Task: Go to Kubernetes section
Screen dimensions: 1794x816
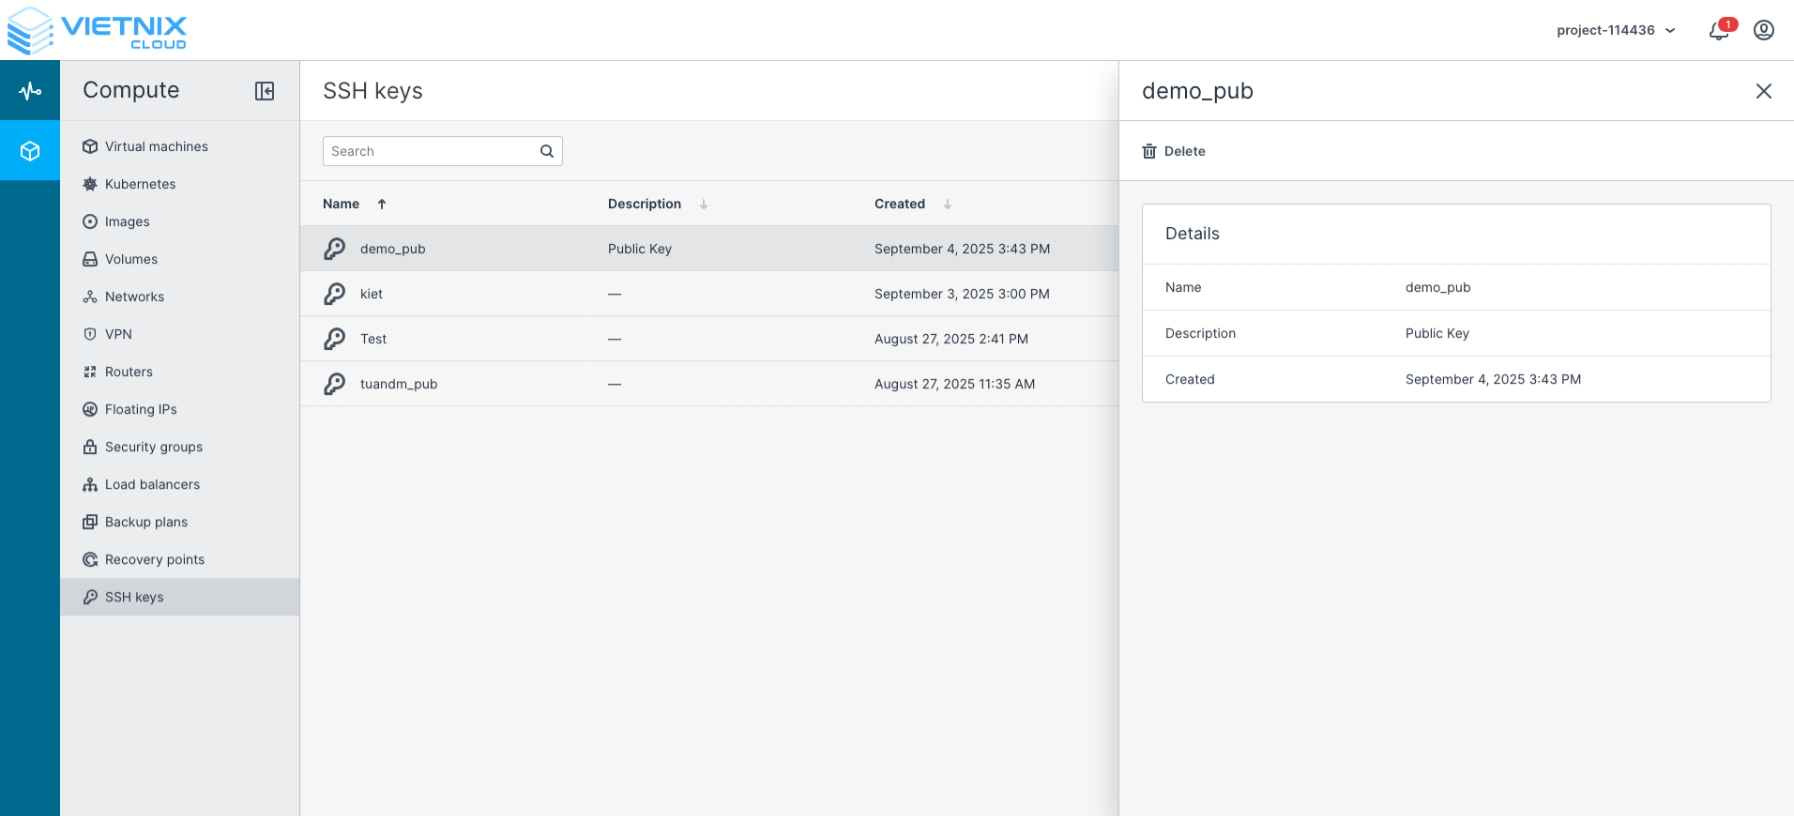Action: point(140,184)
